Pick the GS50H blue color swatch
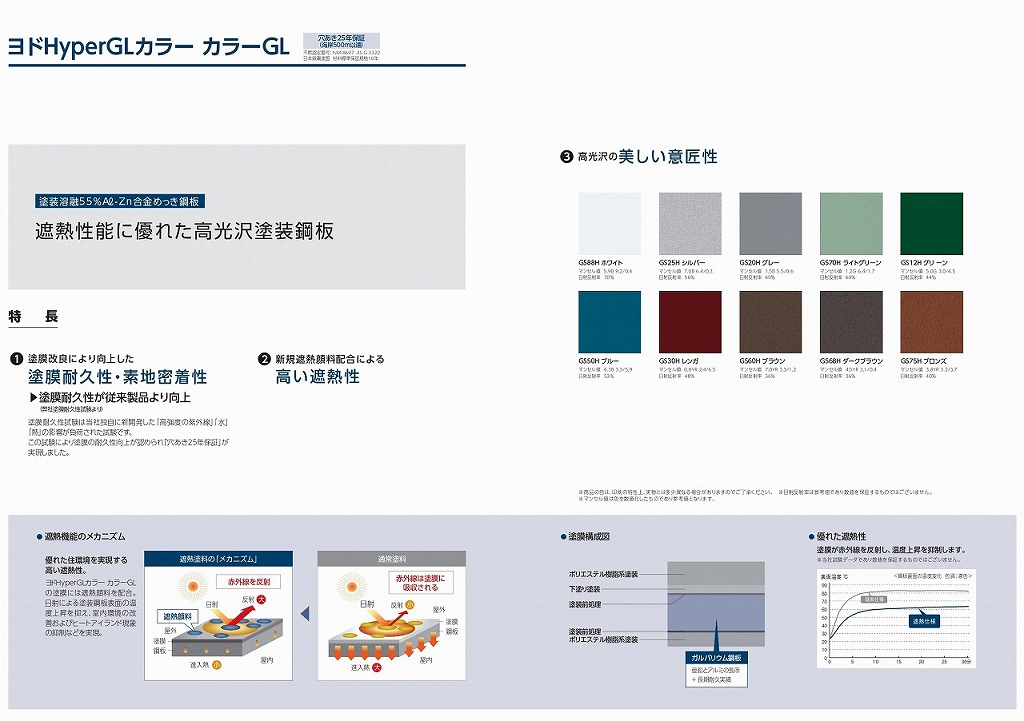This screenshot has height=721, width=1024. pos(609,322)
